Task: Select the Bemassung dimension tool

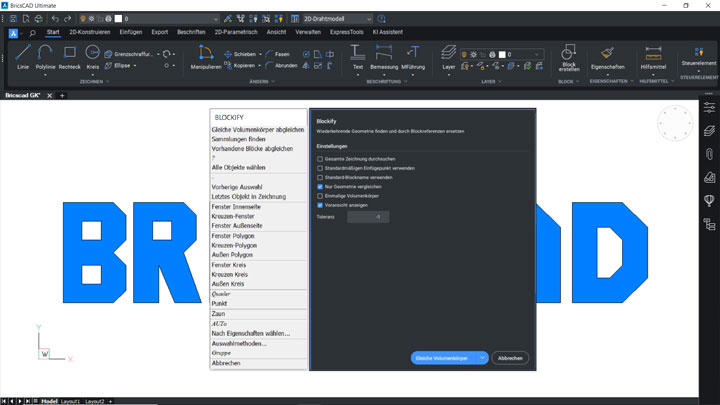Action: (384, 56)
